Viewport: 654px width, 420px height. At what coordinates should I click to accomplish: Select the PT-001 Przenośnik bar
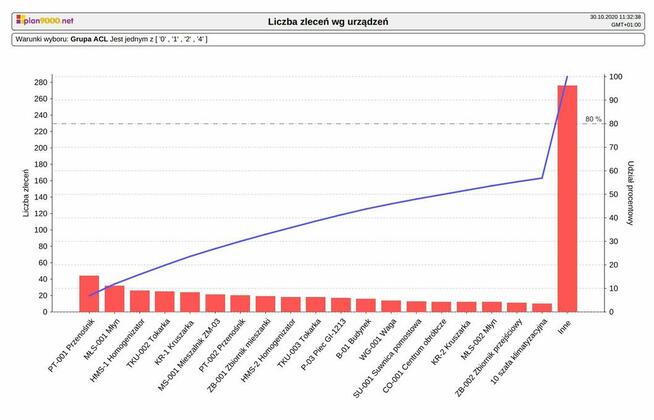pyautogui.click(x=89, y=294)
